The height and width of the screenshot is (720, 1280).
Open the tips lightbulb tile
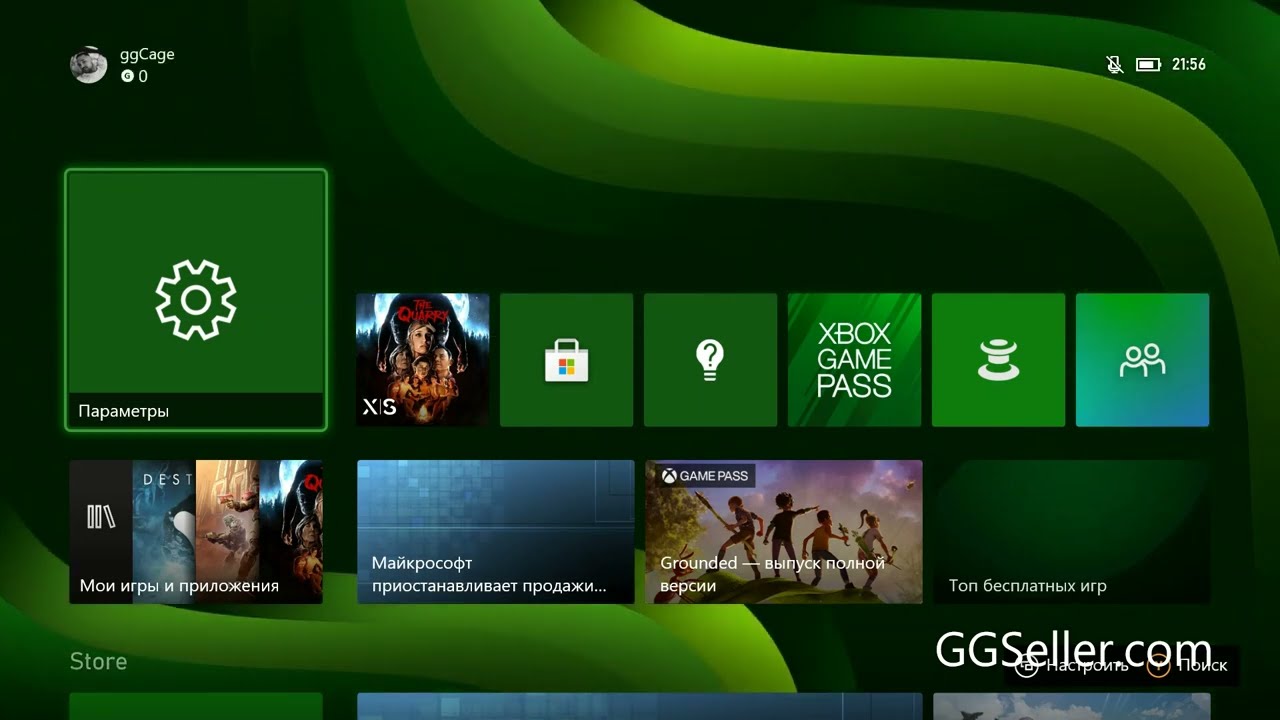pos(710,360)
